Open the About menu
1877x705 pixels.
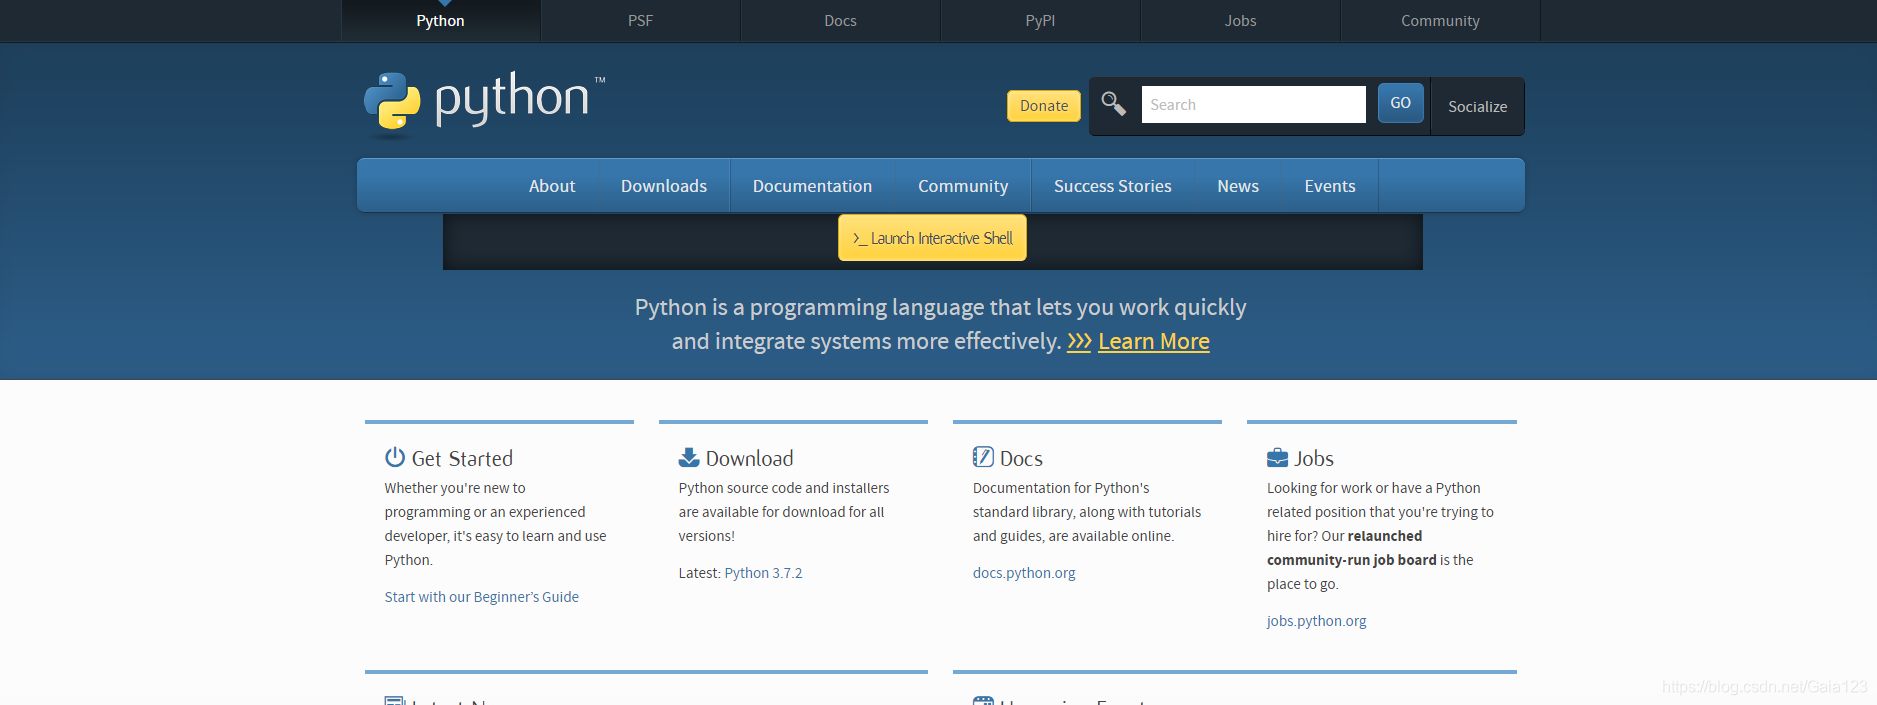click(552, 186)
